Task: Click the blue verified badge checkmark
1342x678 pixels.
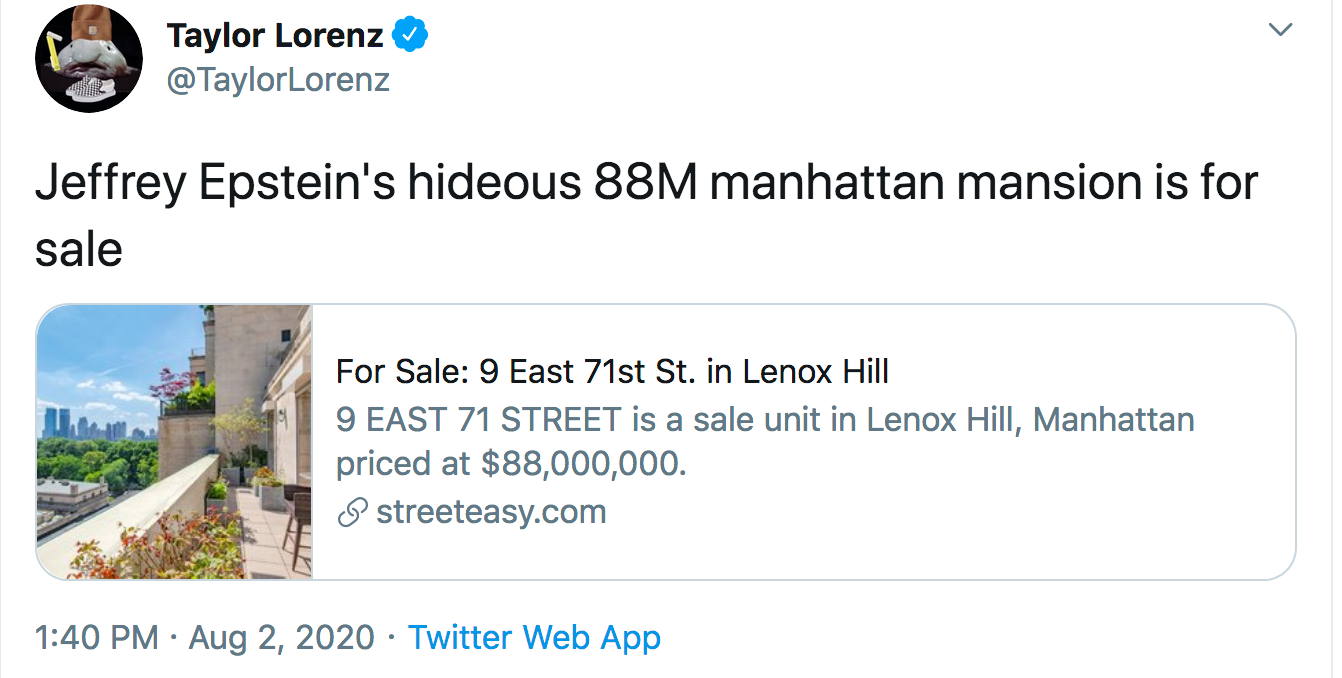Action: (411, 35)
